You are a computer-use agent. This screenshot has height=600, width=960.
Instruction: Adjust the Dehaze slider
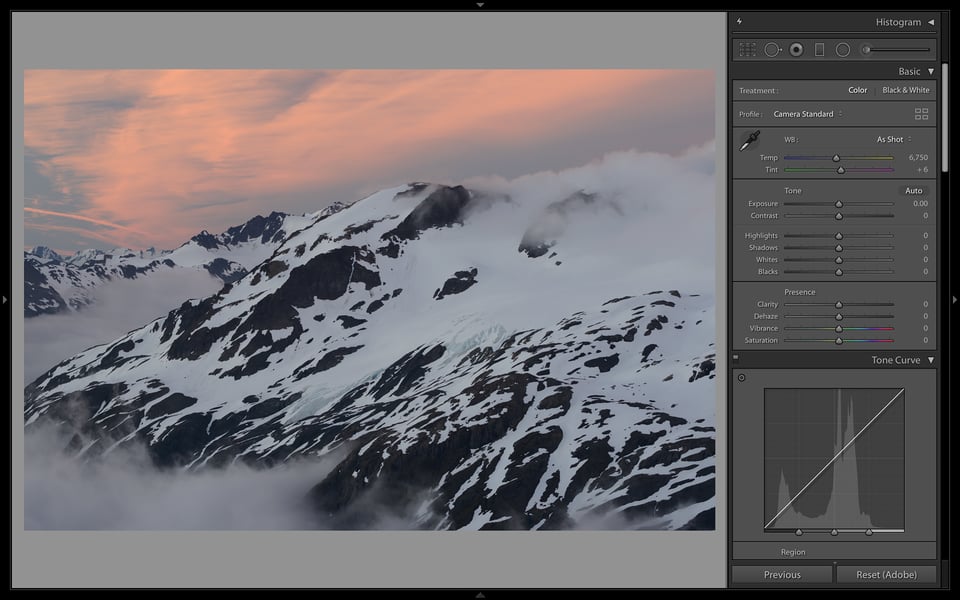point(839,317)
